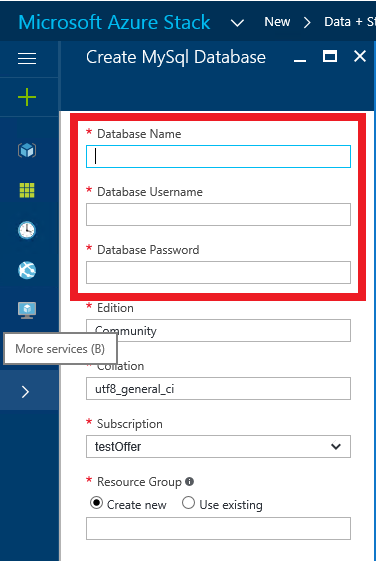
Task: Expand More services arrow in sidebar
Action: [x=25, y=392]
